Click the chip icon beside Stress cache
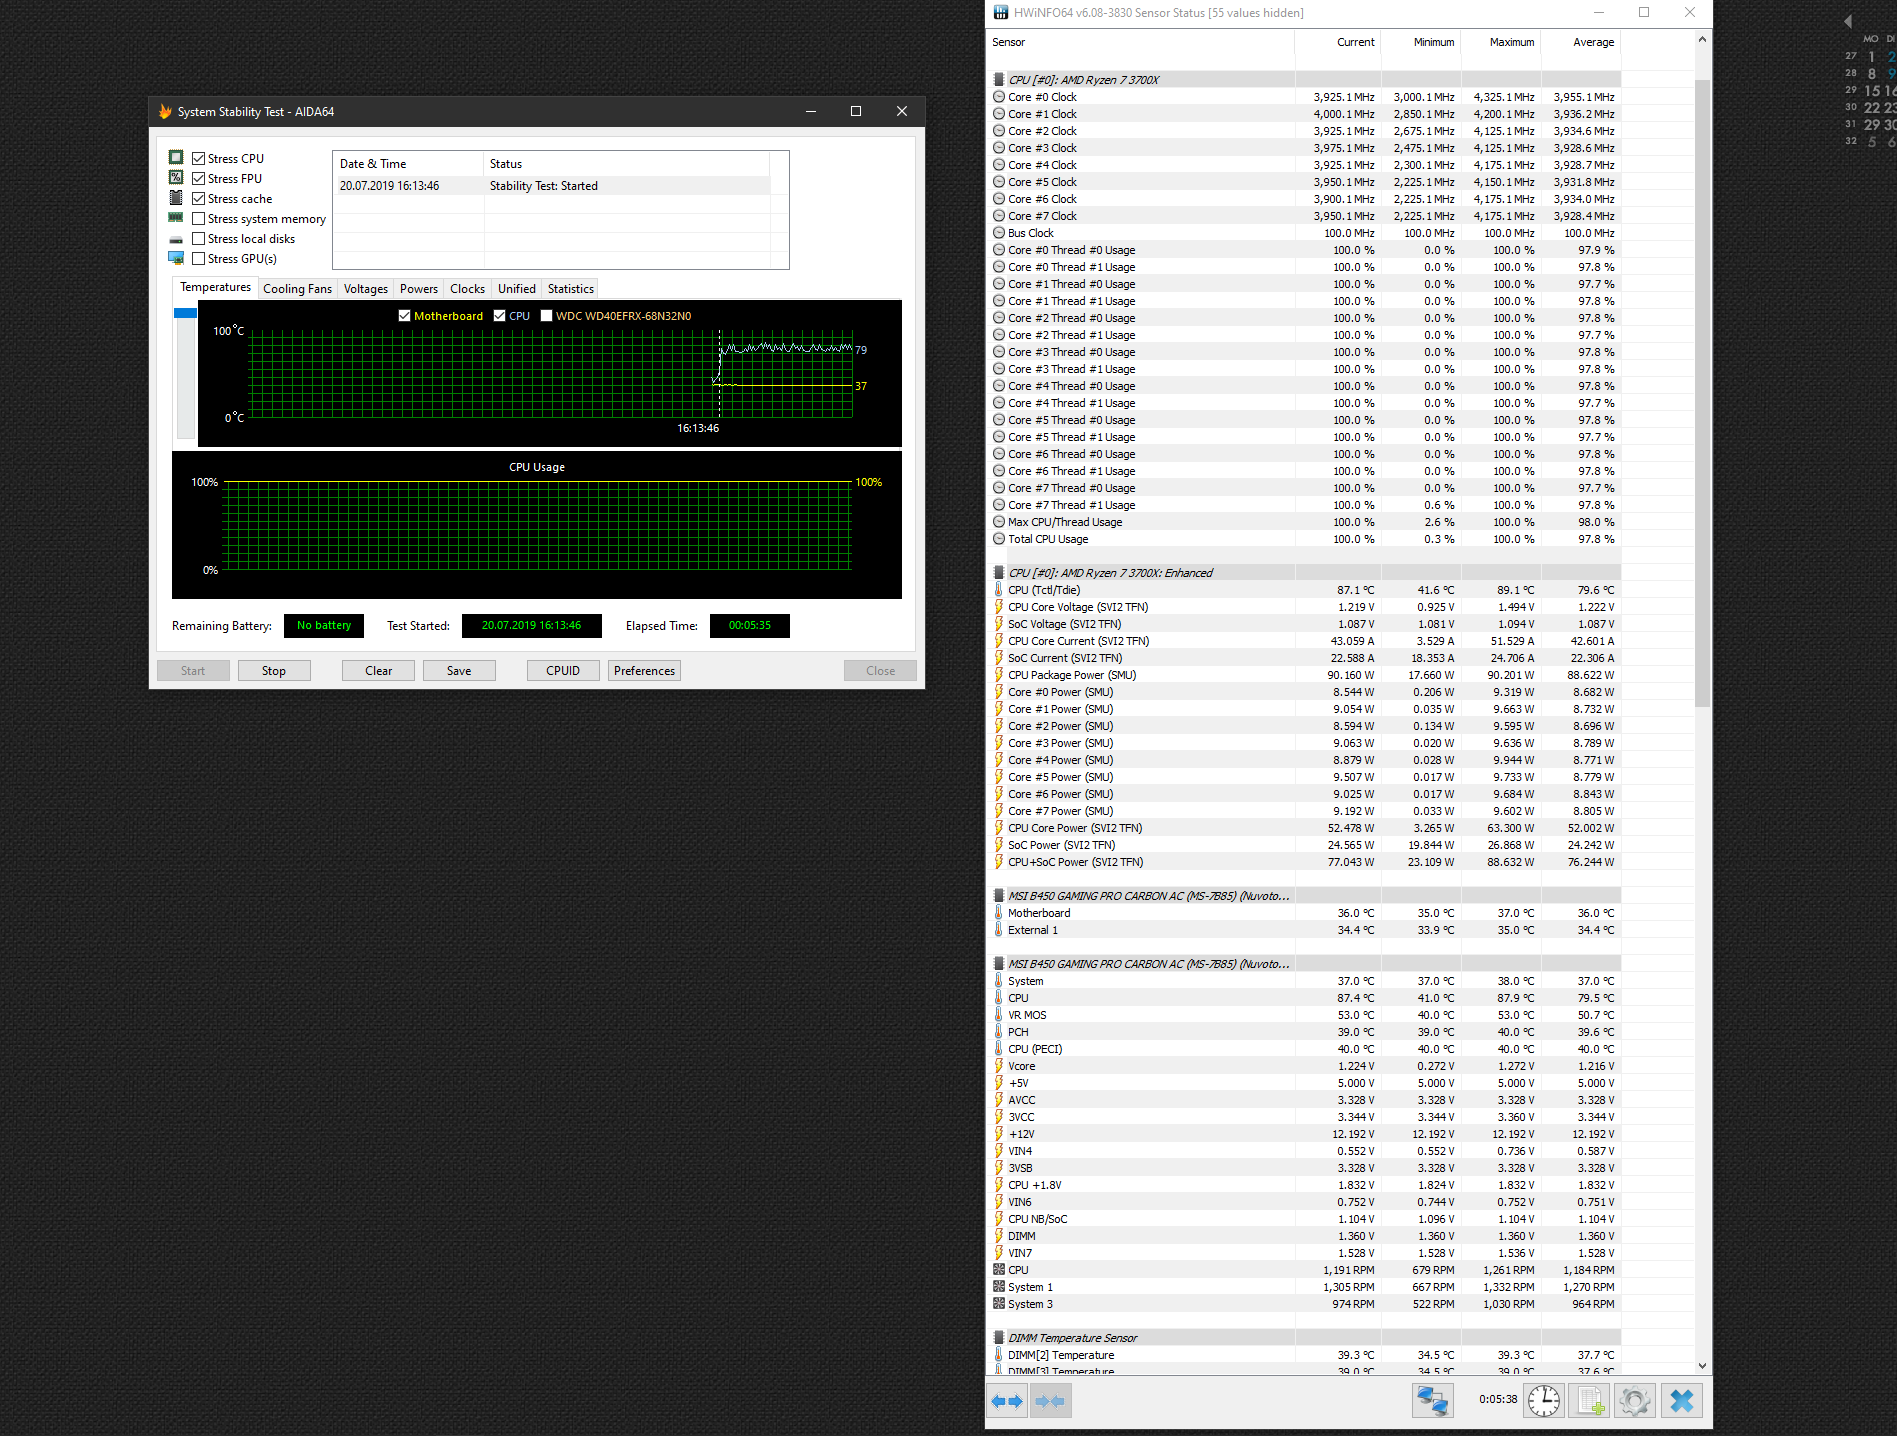Viewport: 1897px width, 1436px height. tap(176, 198)
